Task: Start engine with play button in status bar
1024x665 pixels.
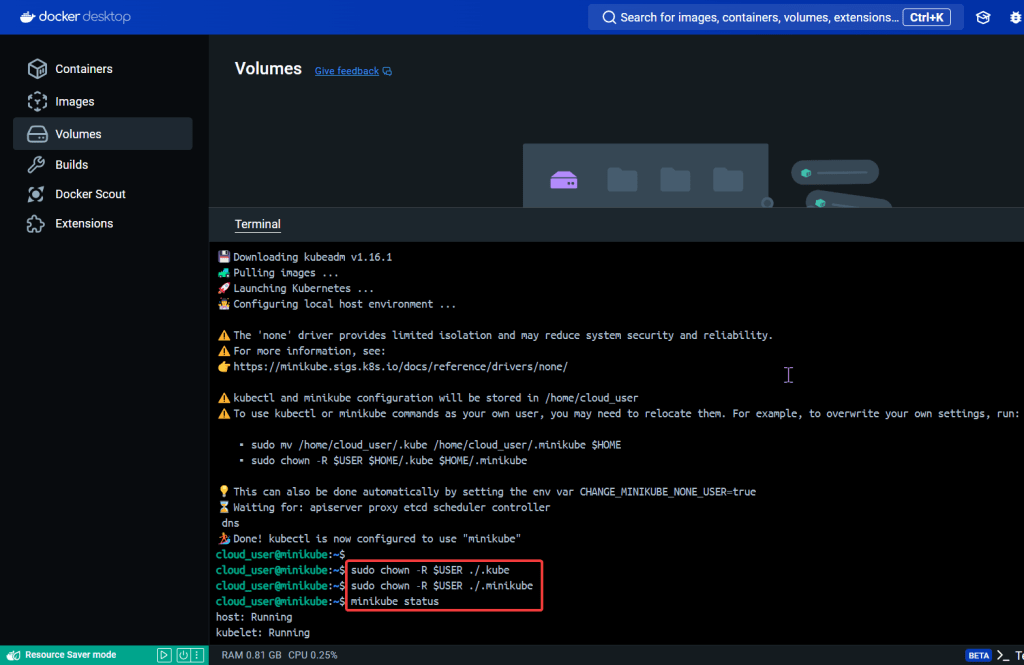Action: tap(164, 655)
